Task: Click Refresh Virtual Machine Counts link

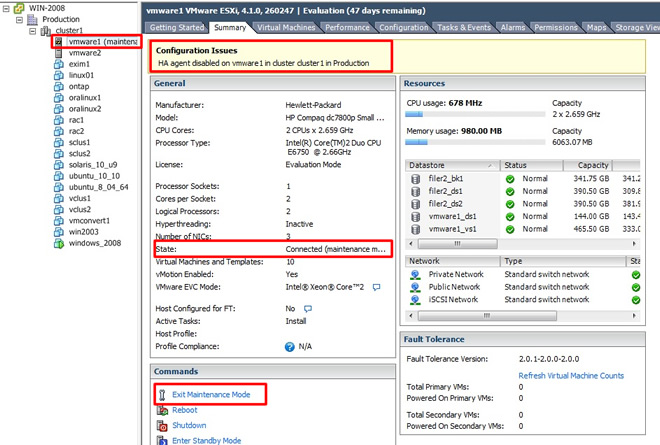Action: (x=571, y=375)
